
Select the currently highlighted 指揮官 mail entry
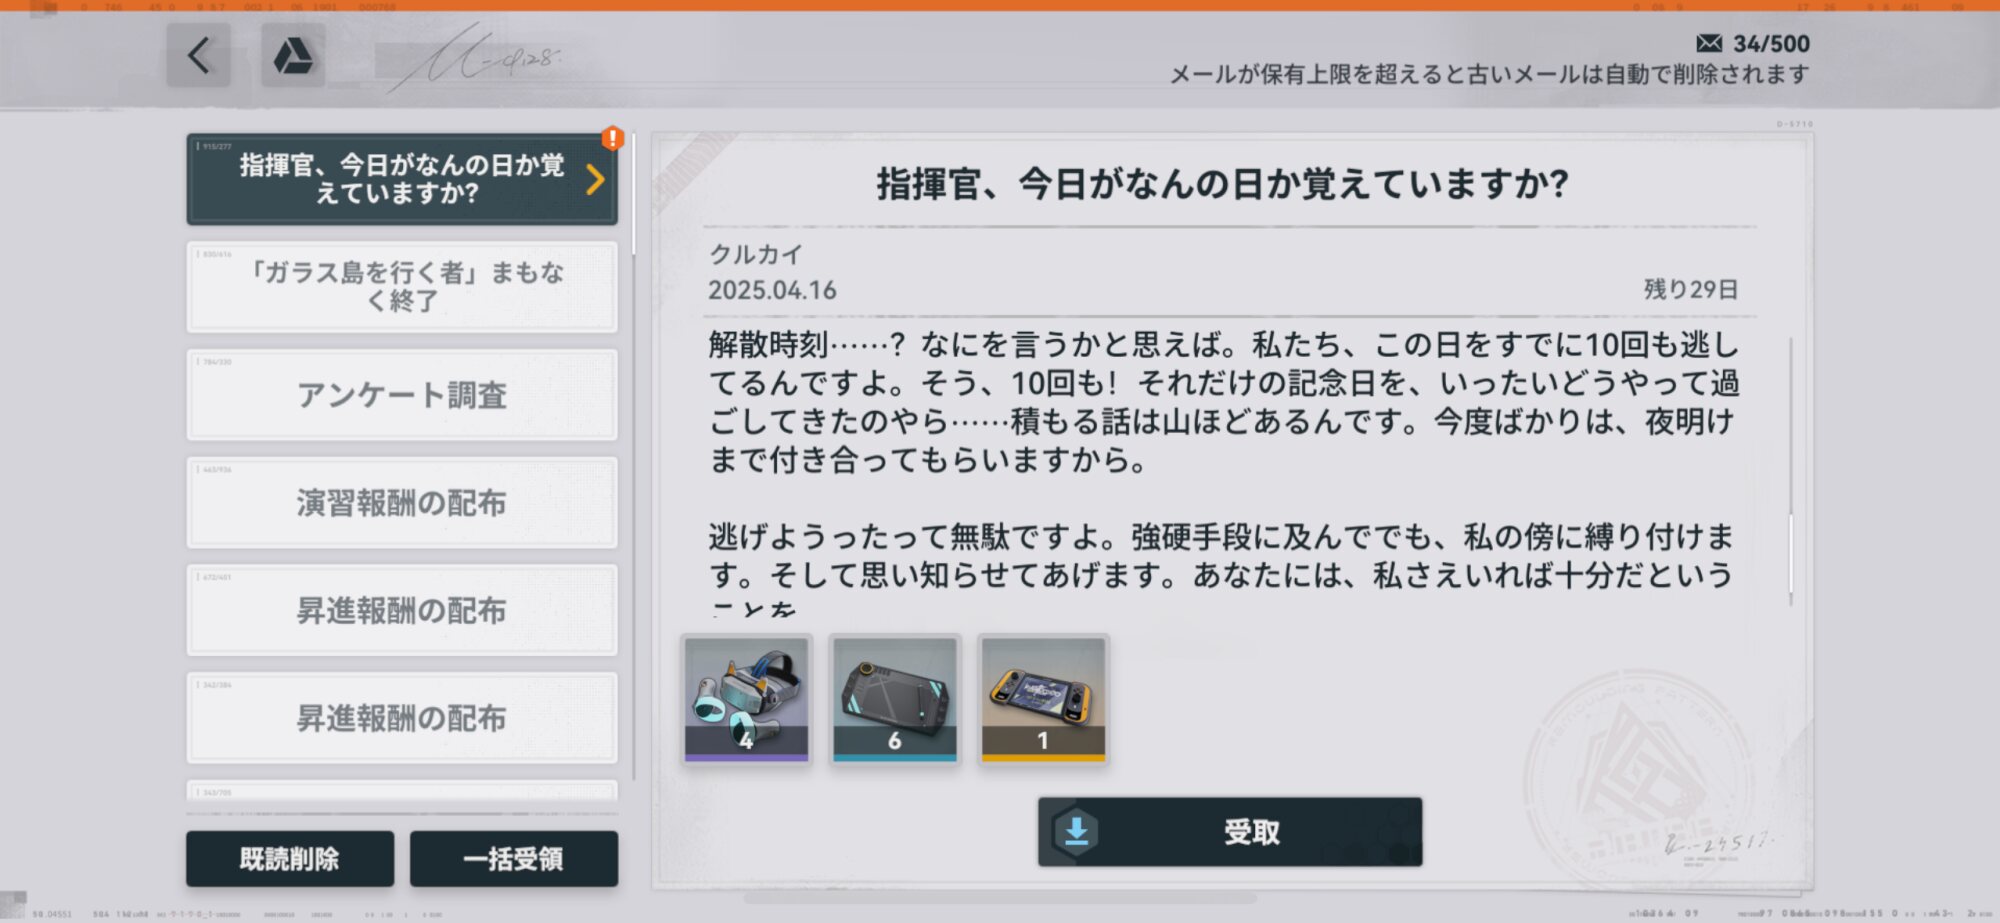402,179
